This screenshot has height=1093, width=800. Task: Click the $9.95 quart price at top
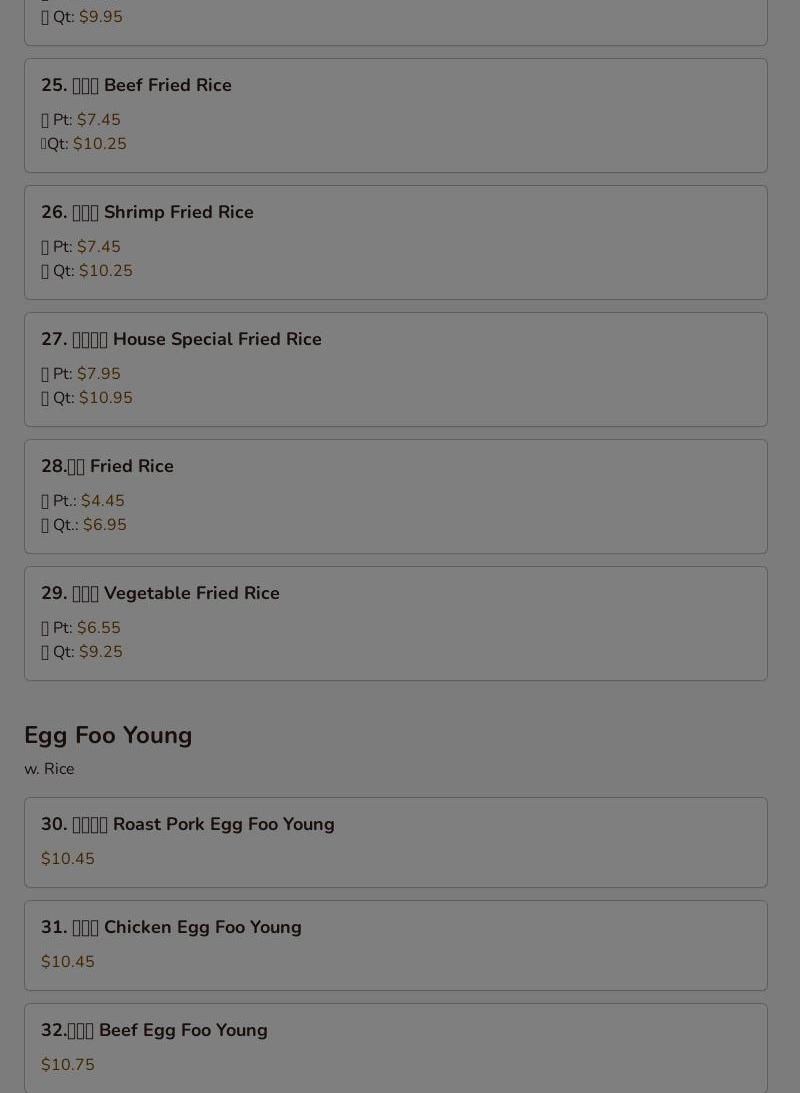(x=100, y=17)
